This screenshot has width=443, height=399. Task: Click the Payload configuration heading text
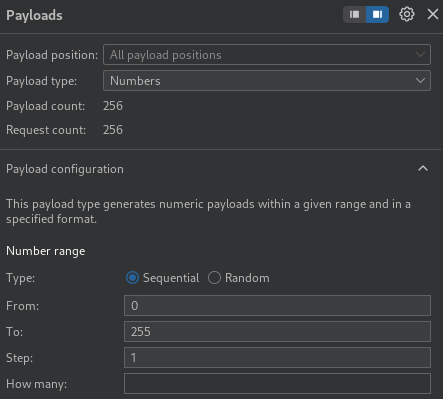(x=65, y=169)
